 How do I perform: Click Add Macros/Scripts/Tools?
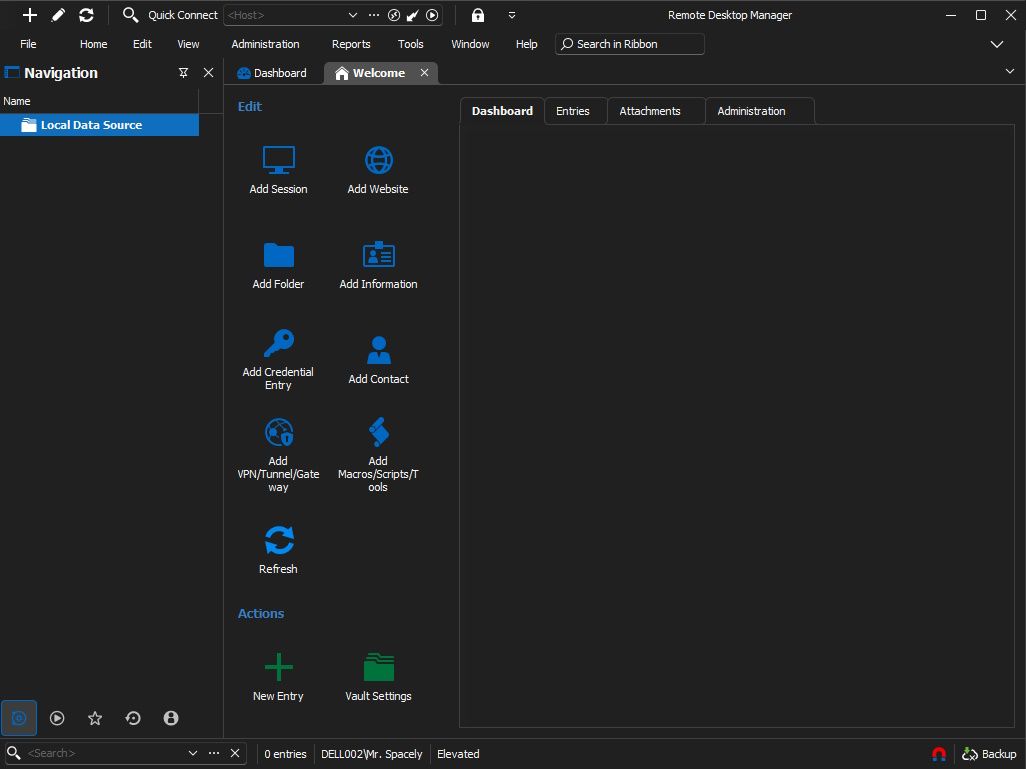click(x=378, y=456)
